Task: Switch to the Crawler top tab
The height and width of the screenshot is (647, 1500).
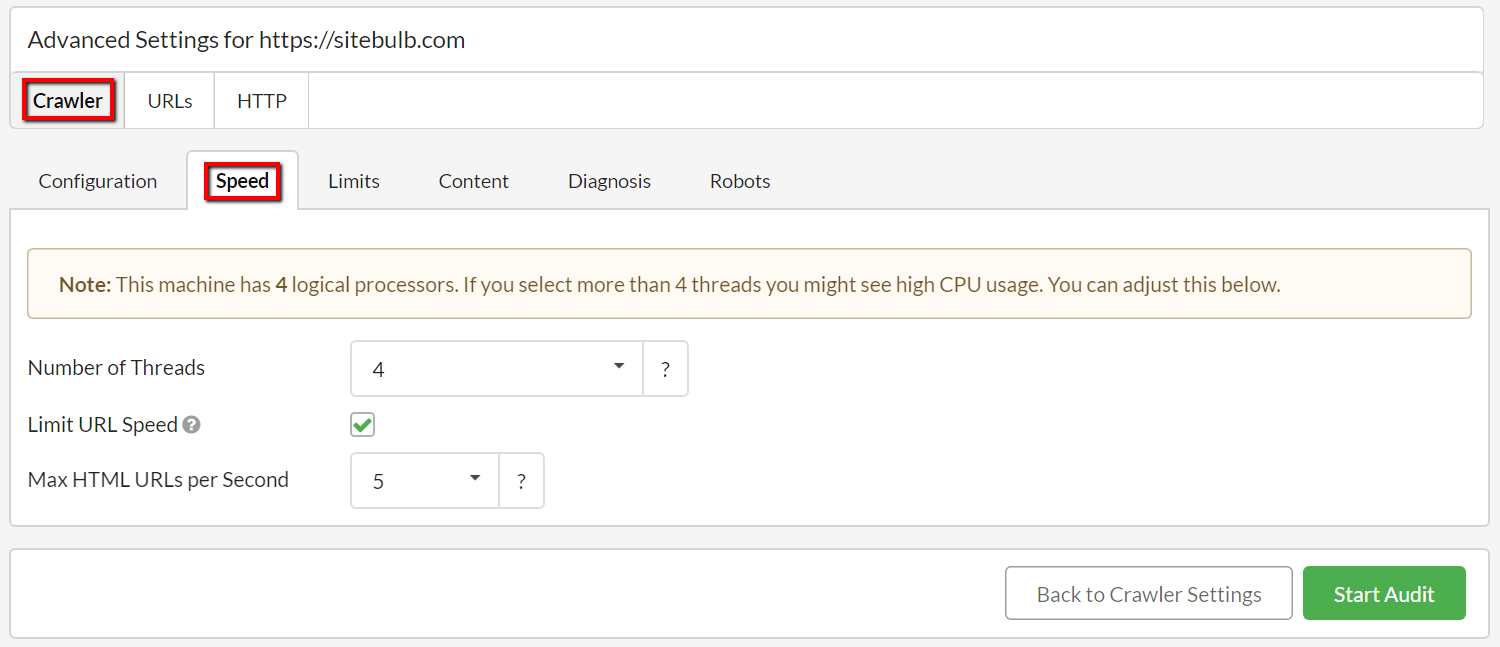Action: 68,101
